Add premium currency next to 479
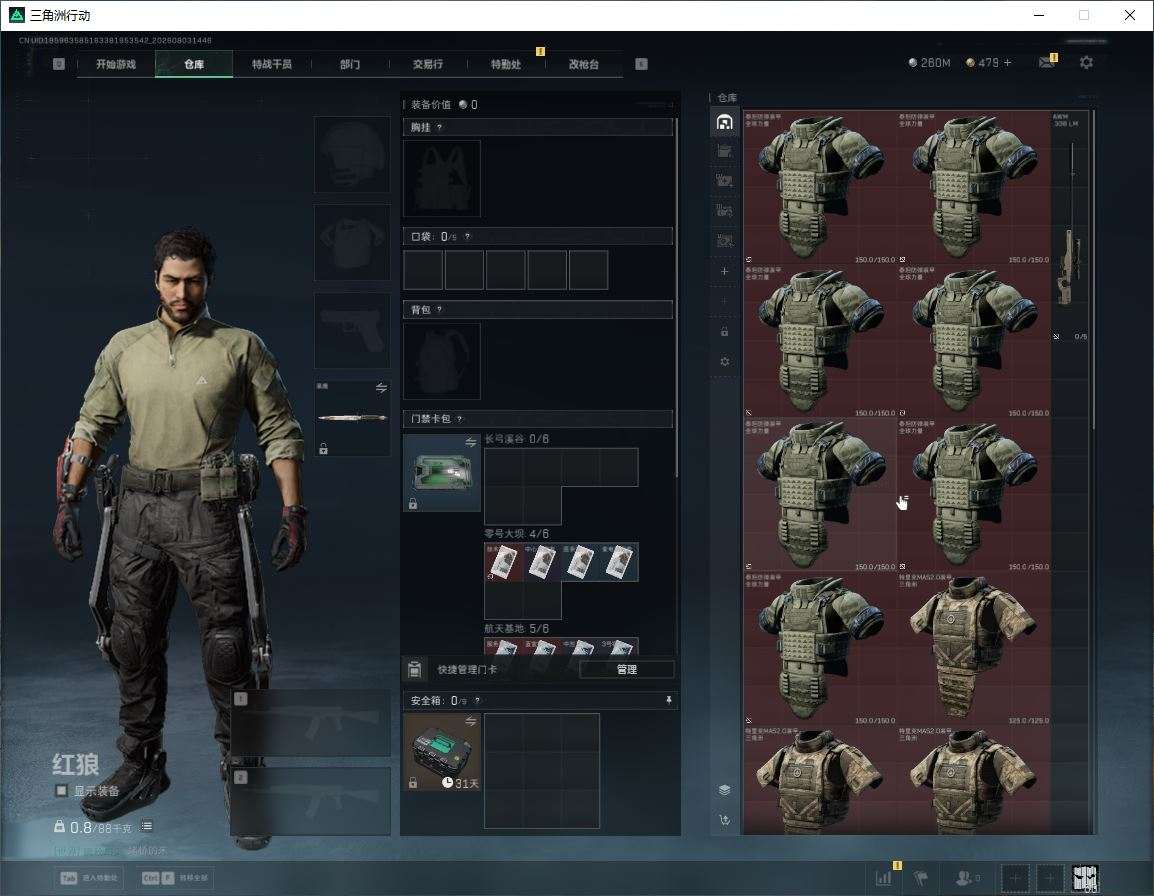Image resolution: width=1154 pixels, height=896 pixels. [1008, 63]
